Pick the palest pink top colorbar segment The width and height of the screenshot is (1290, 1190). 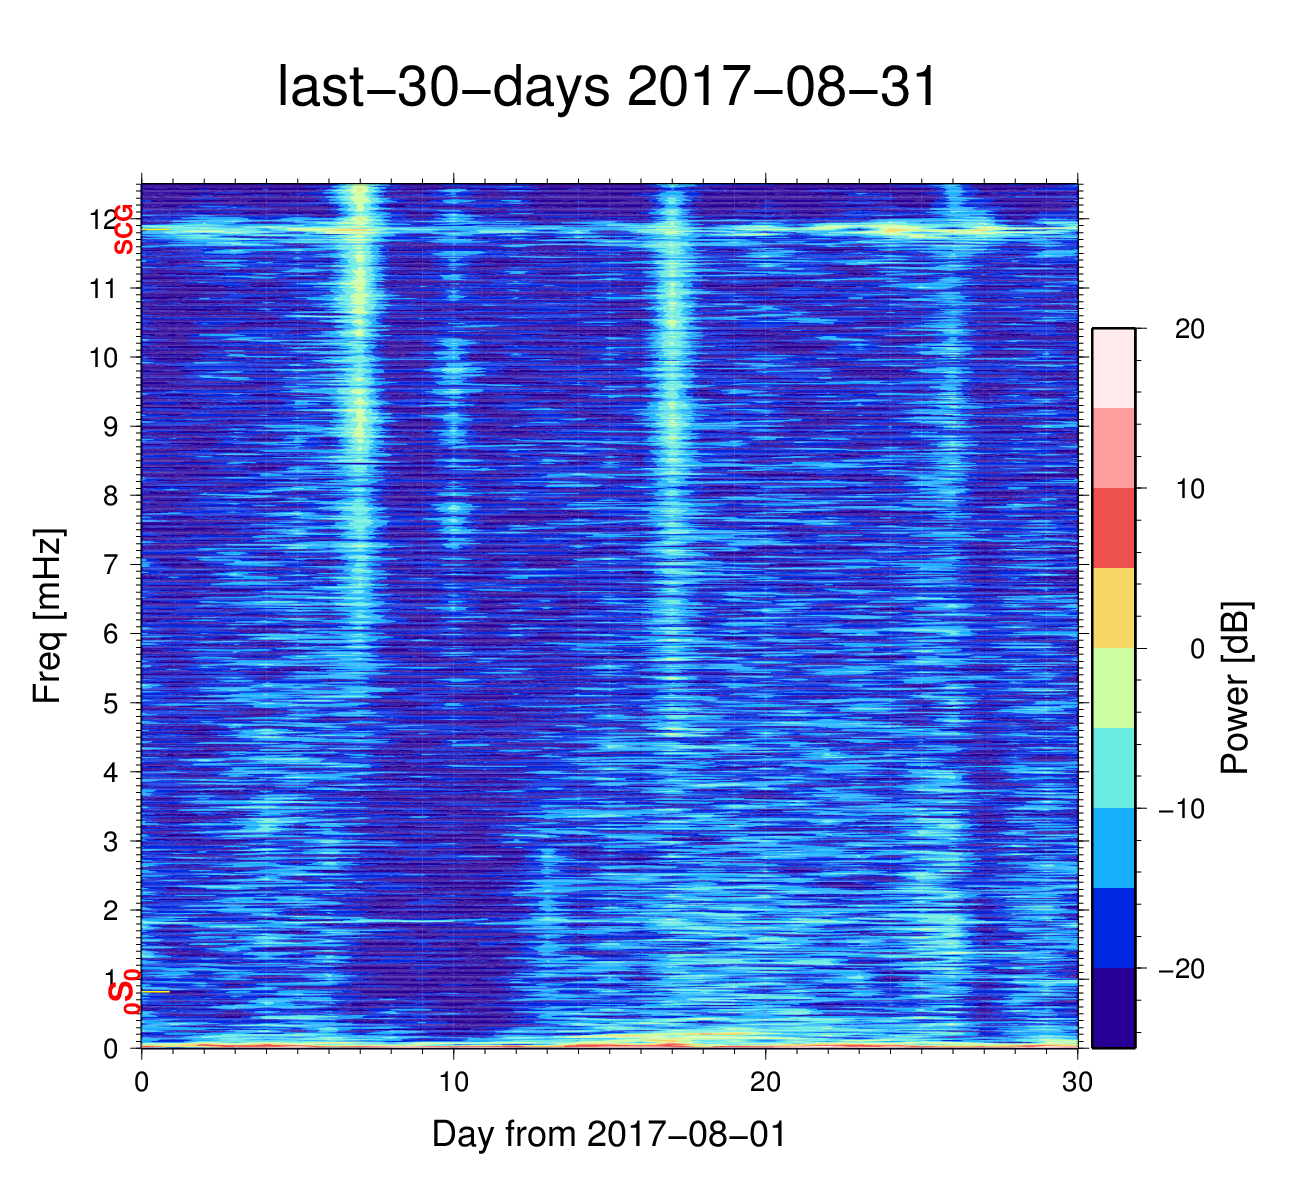pyautogui.click(x=1113, y=368)
